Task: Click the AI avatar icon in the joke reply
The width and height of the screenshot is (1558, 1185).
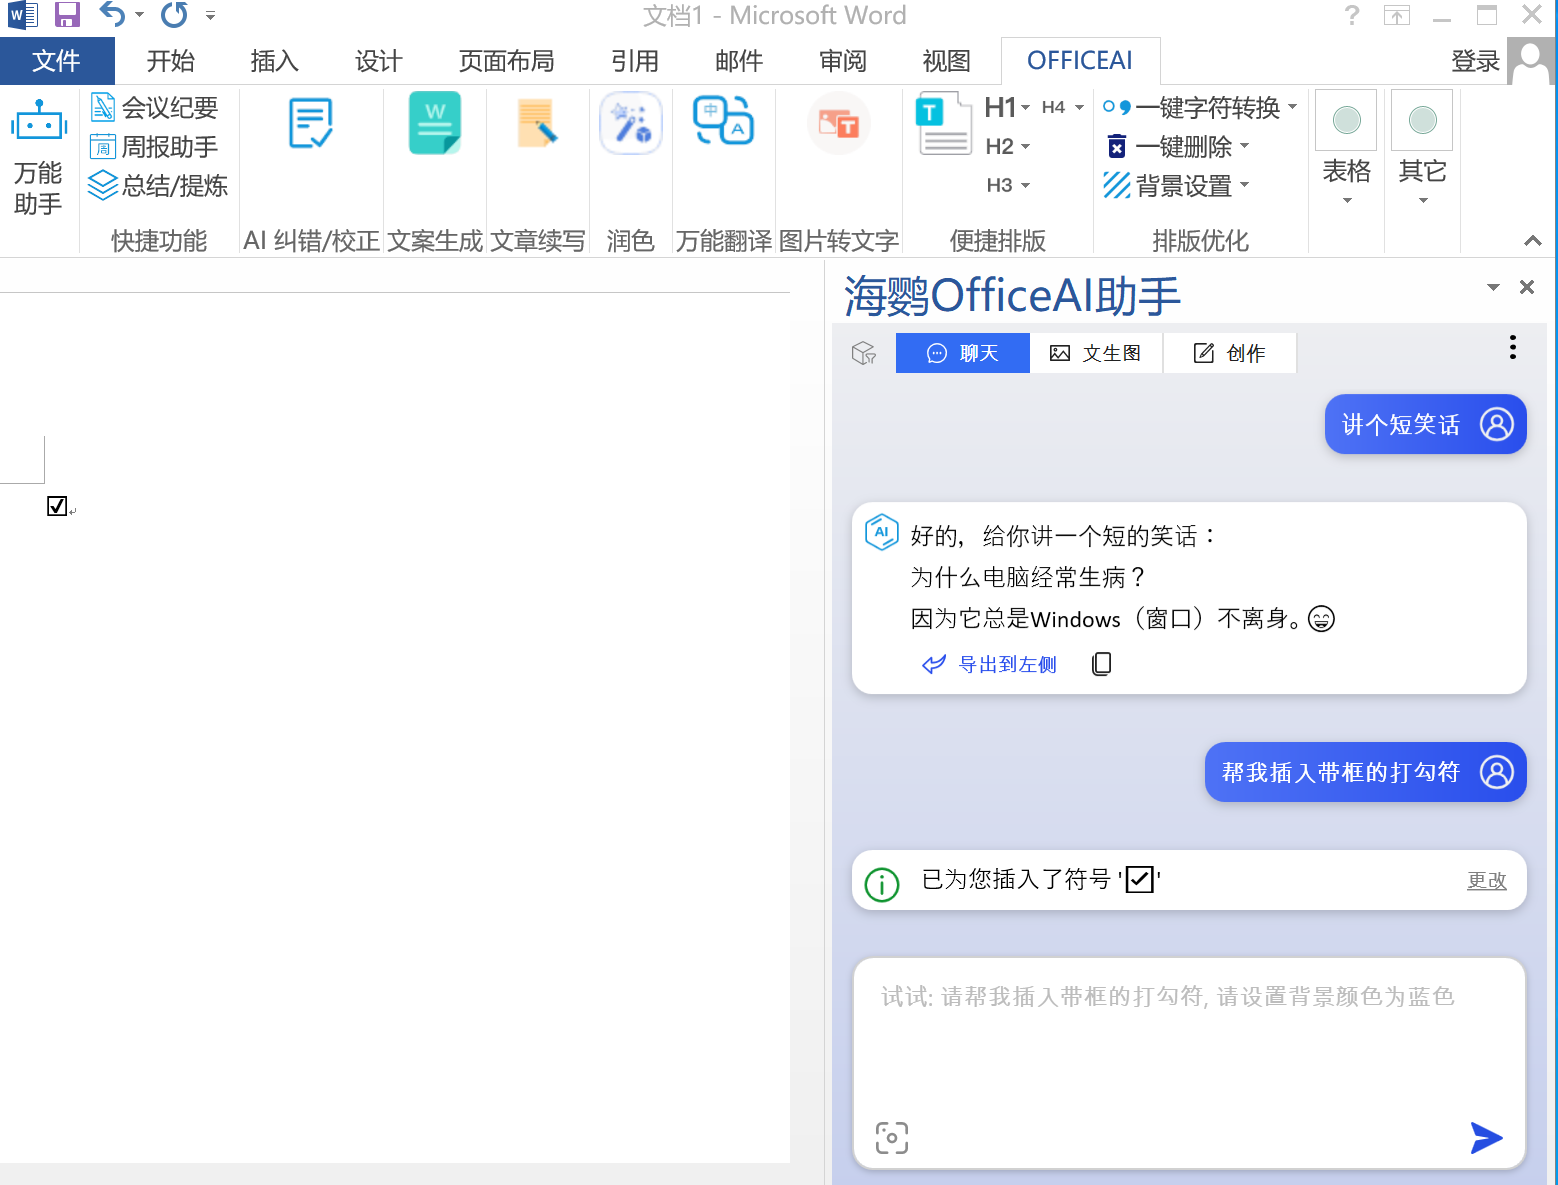Action: click(882, 532)
